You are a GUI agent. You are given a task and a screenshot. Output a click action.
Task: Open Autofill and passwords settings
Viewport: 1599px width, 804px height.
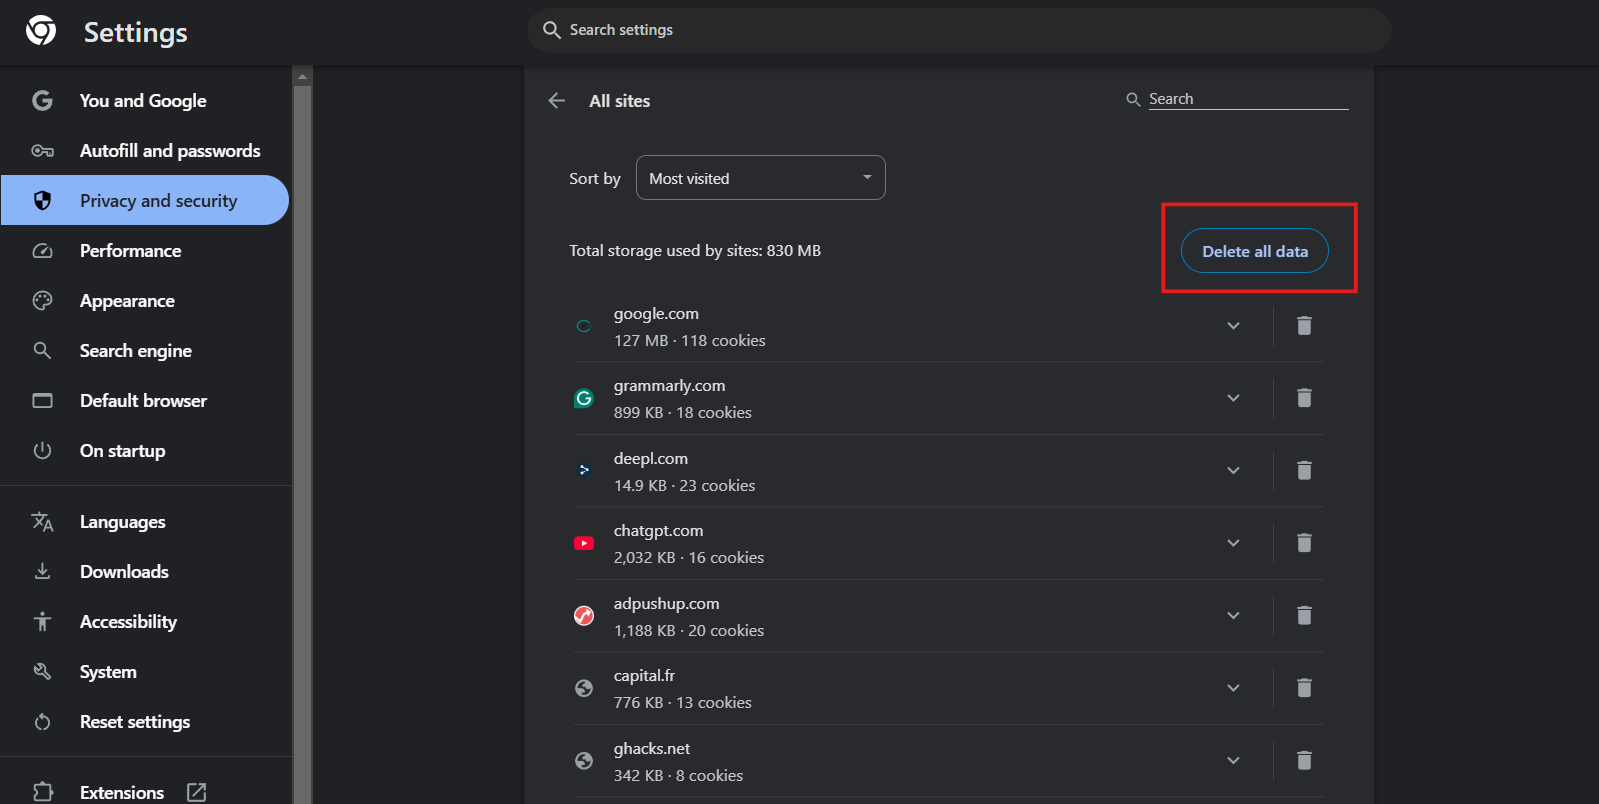pos(169,151)
